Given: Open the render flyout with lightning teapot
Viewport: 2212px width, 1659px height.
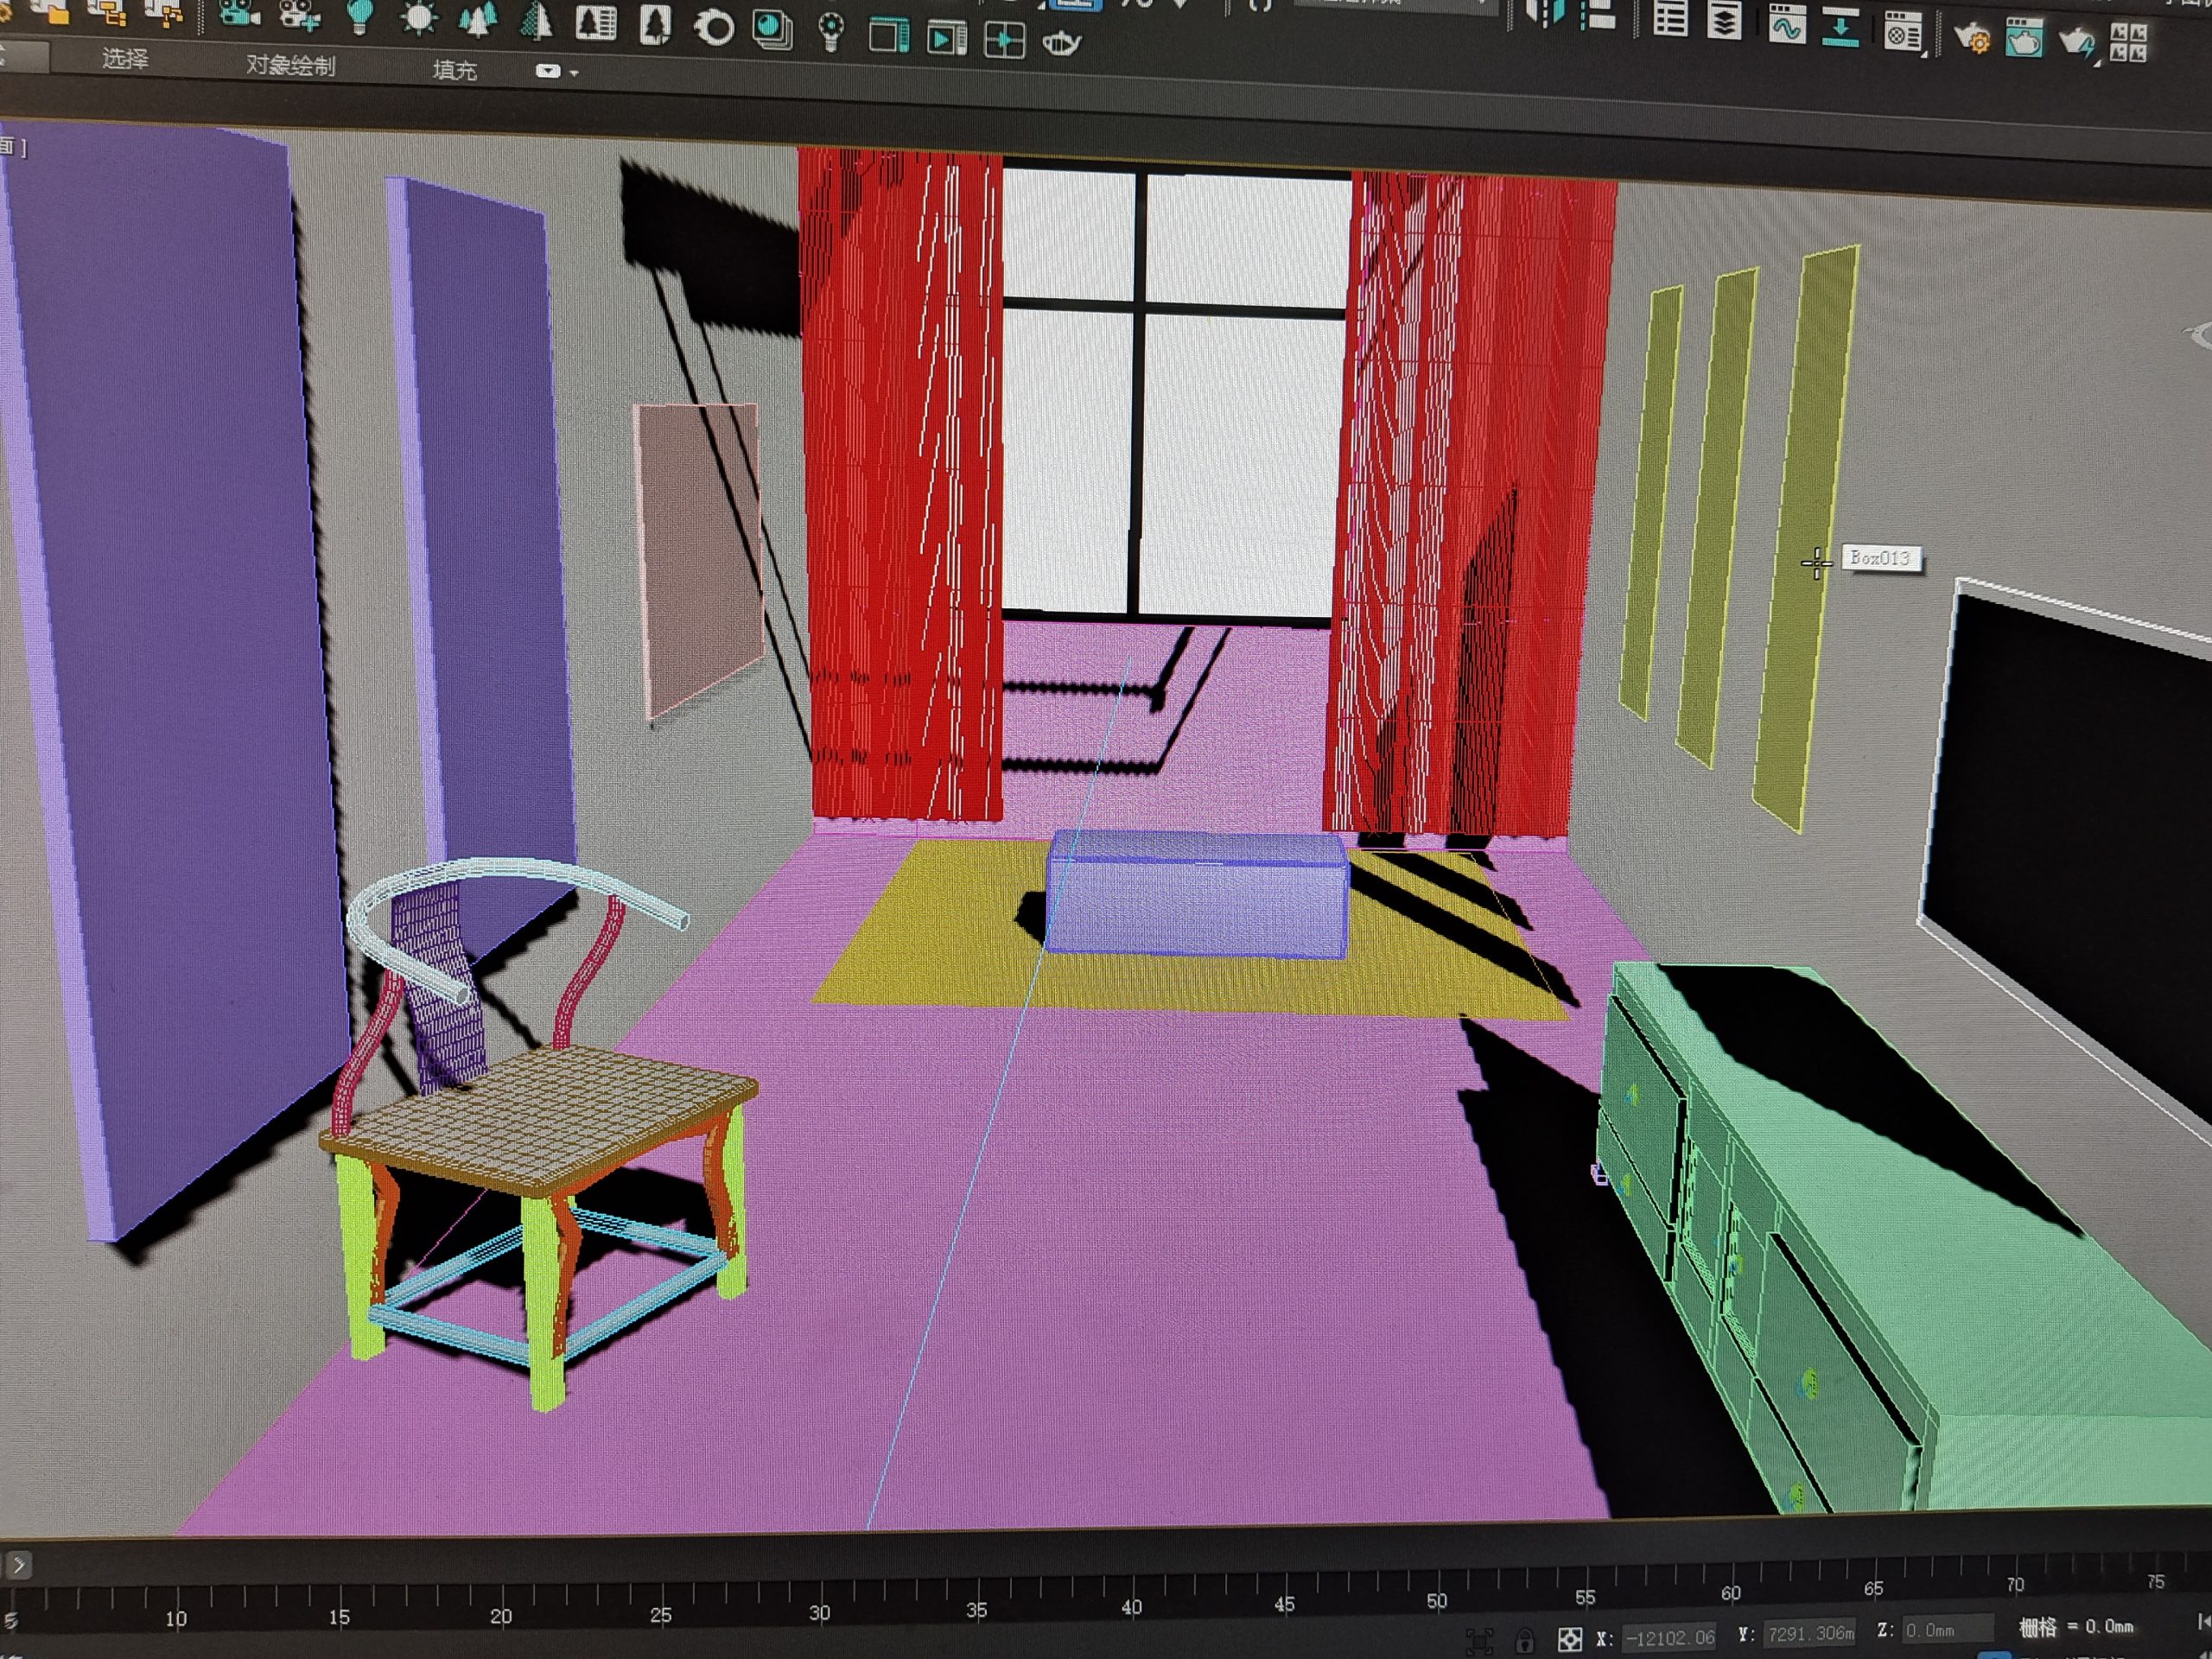Looking at the screenshot, I should point(2076,42).
